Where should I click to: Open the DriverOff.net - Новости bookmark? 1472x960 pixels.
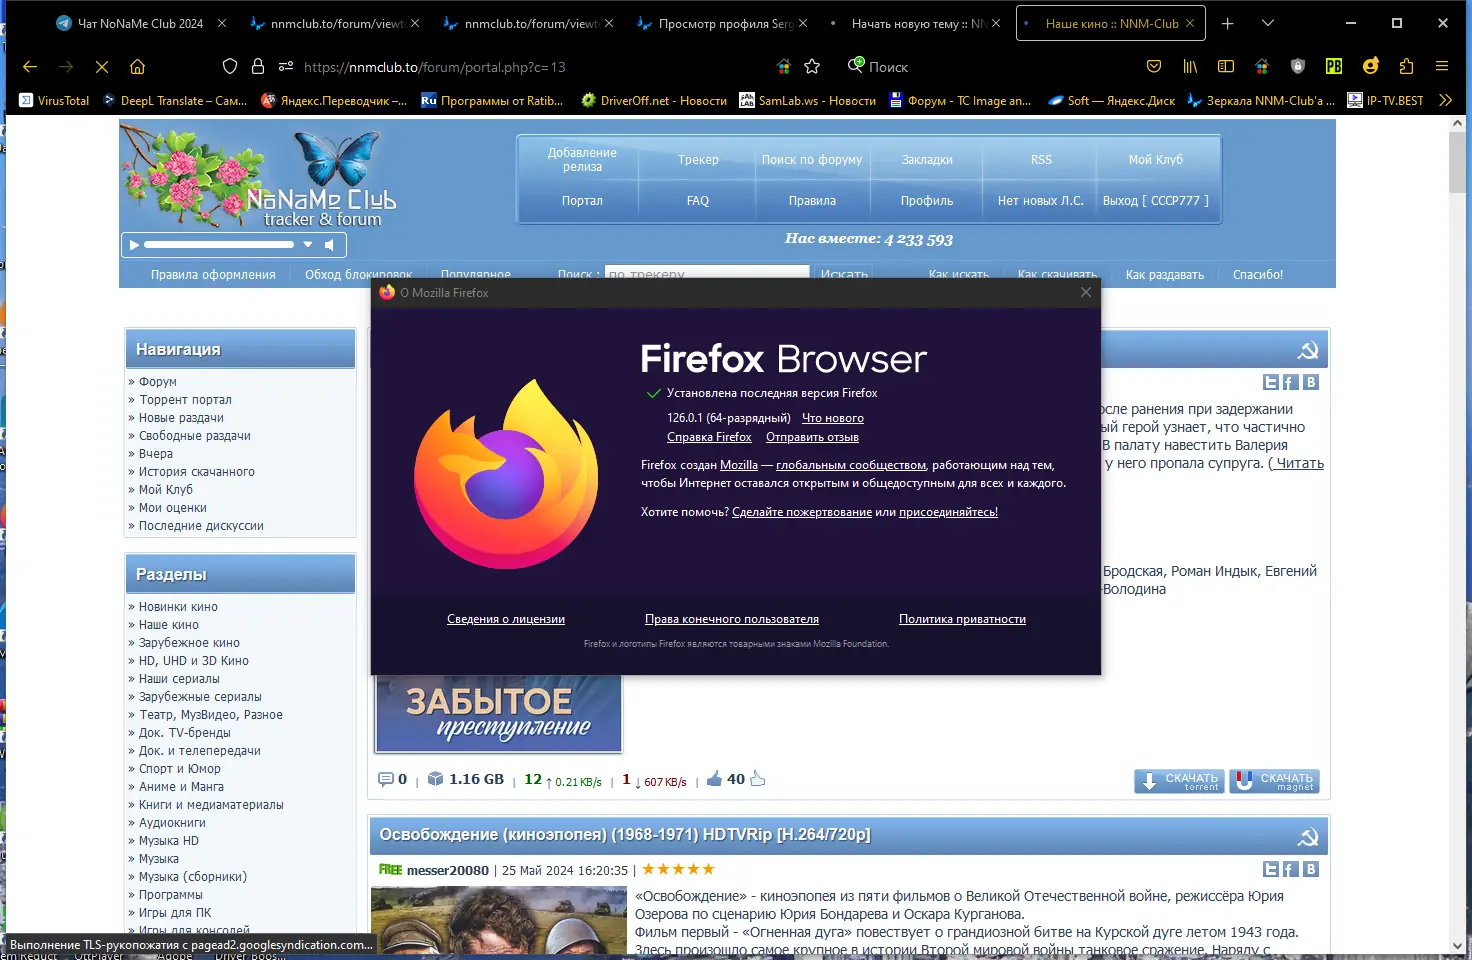click(x=655, y=100)
